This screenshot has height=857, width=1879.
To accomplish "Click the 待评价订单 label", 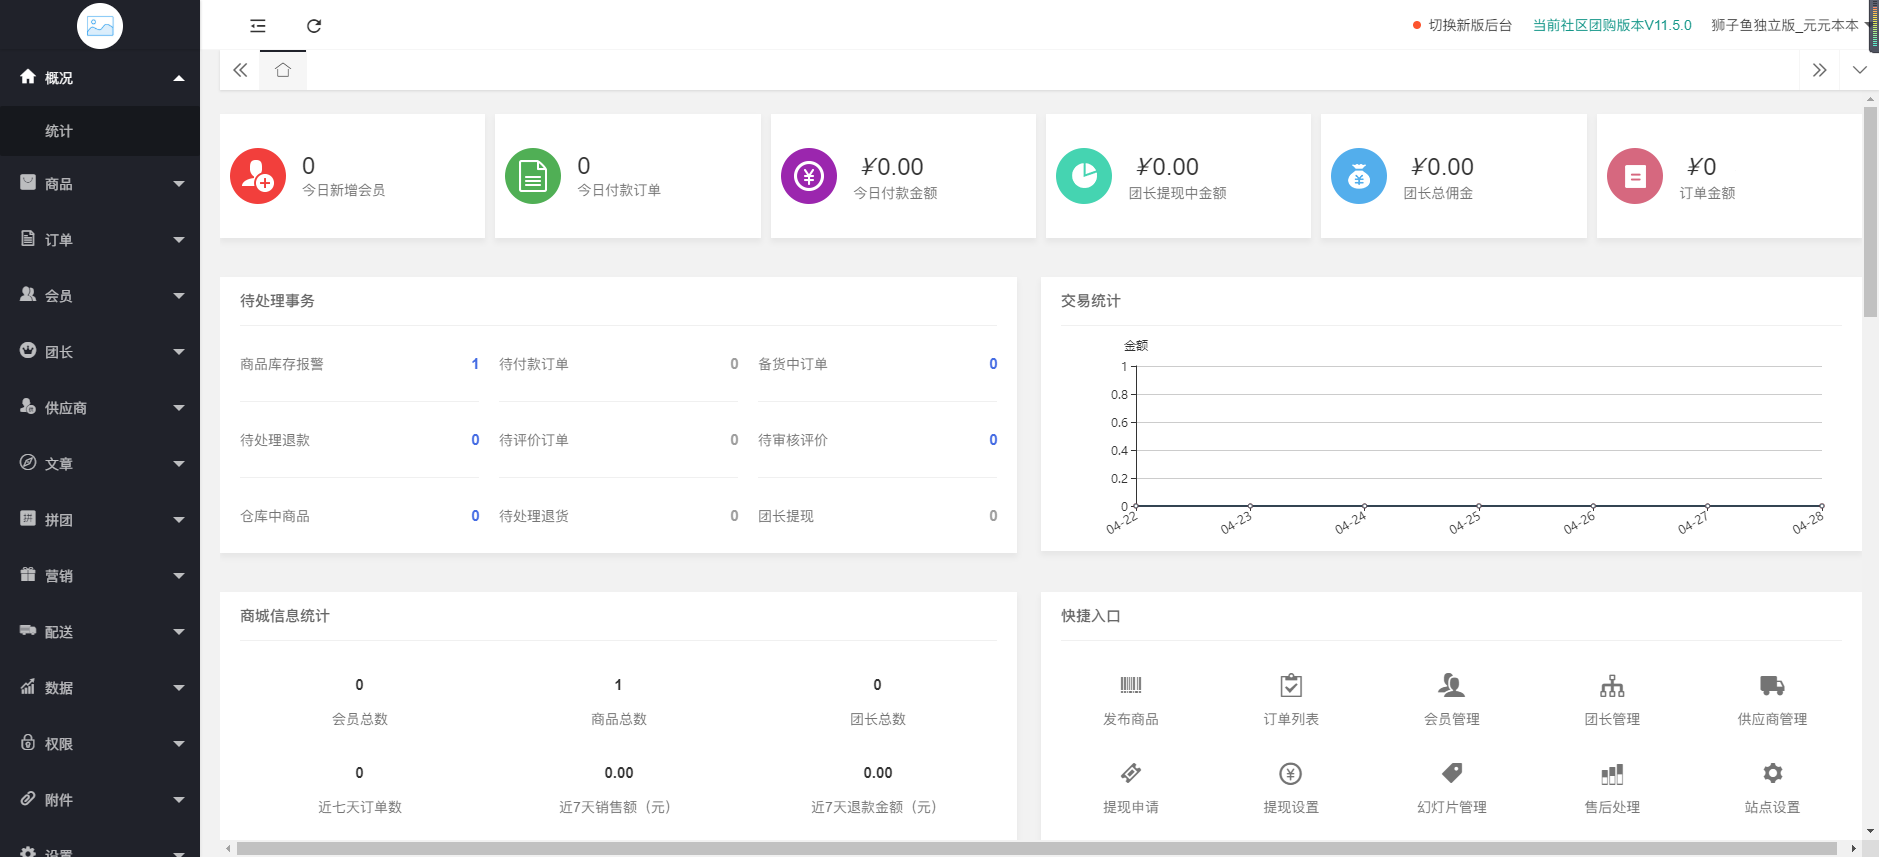I will 534,440.
